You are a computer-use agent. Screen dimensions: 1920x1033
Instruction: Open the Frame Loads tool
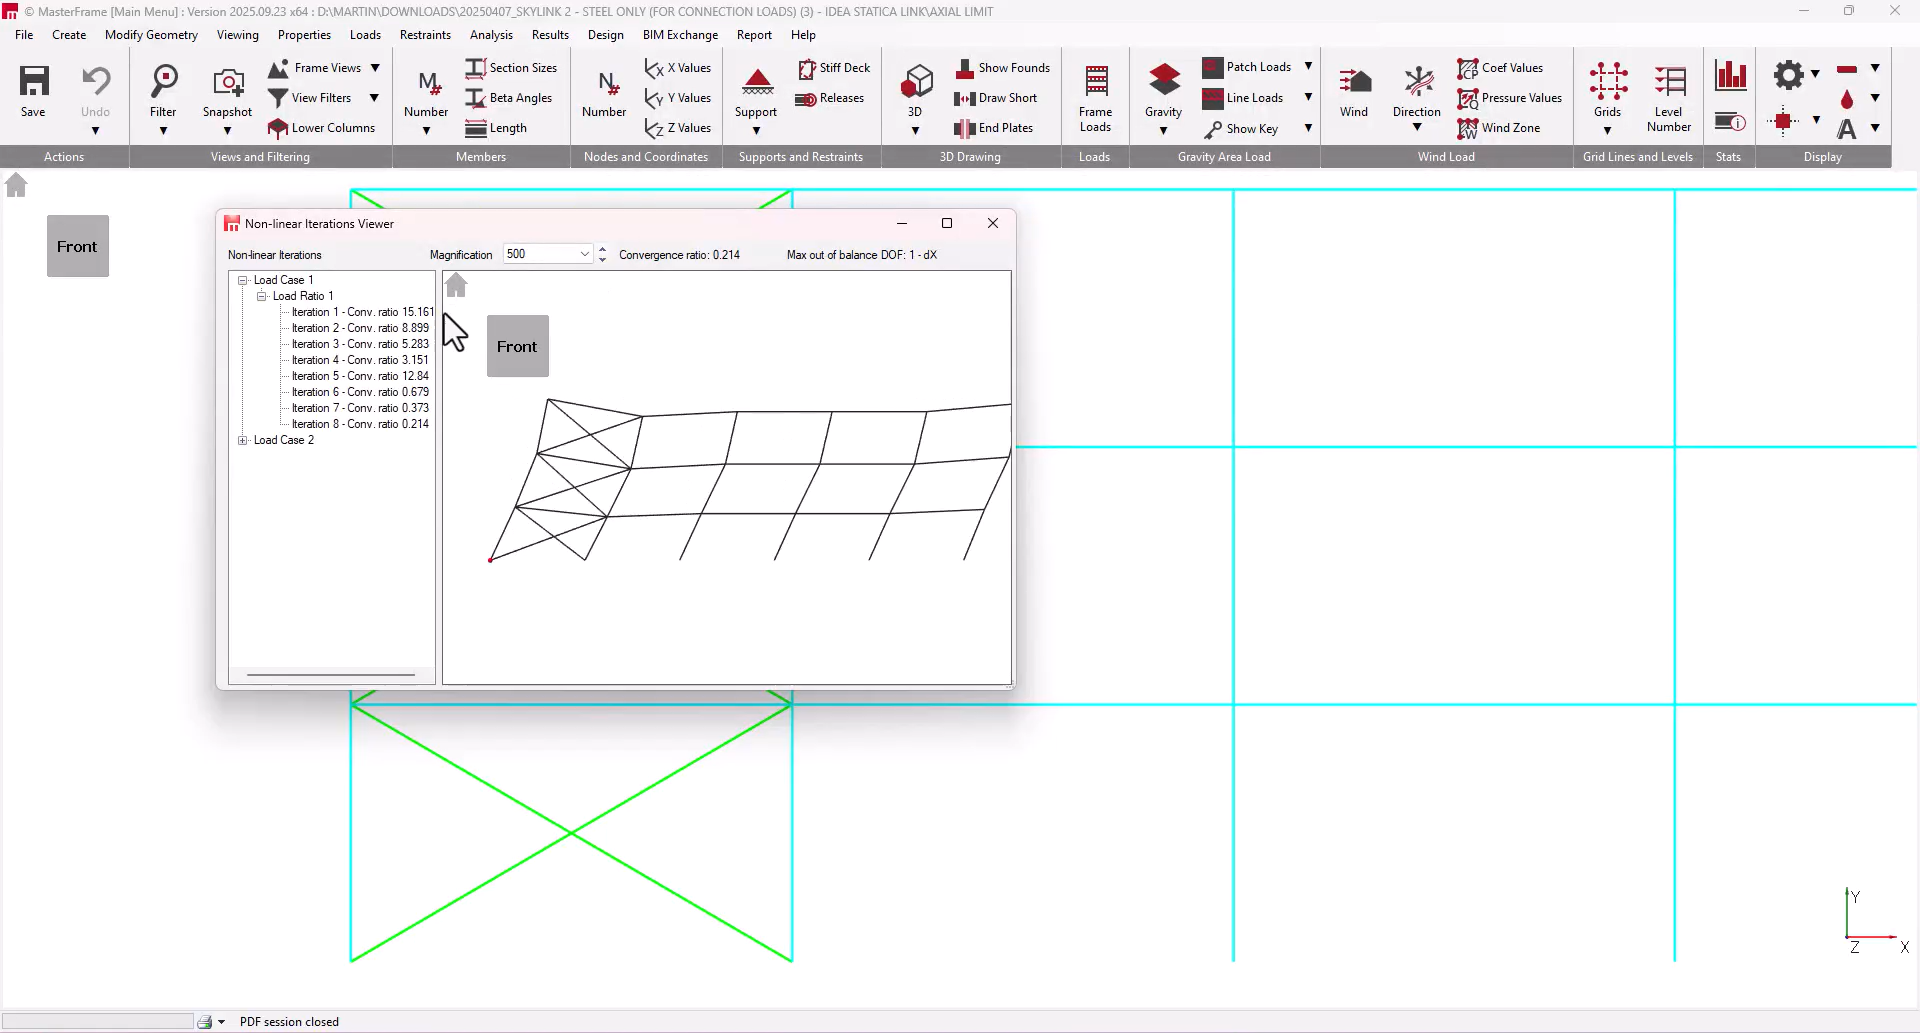click(1096, 81)
